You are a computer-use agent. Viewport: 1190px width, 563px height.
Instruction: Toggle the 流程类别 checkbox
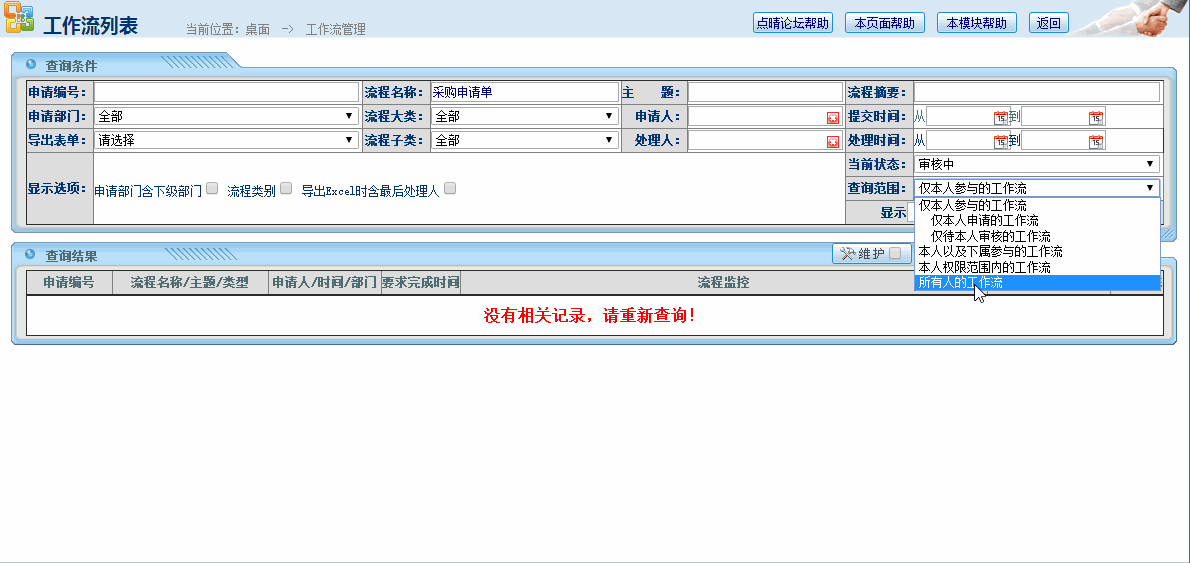tap(286, 188)
